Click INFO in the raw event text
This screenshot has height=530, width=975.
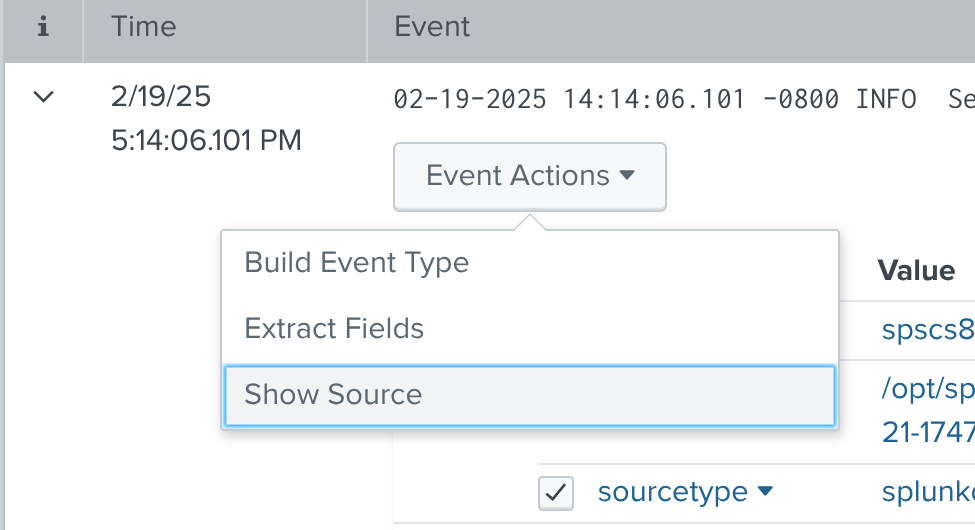point(886,99)
